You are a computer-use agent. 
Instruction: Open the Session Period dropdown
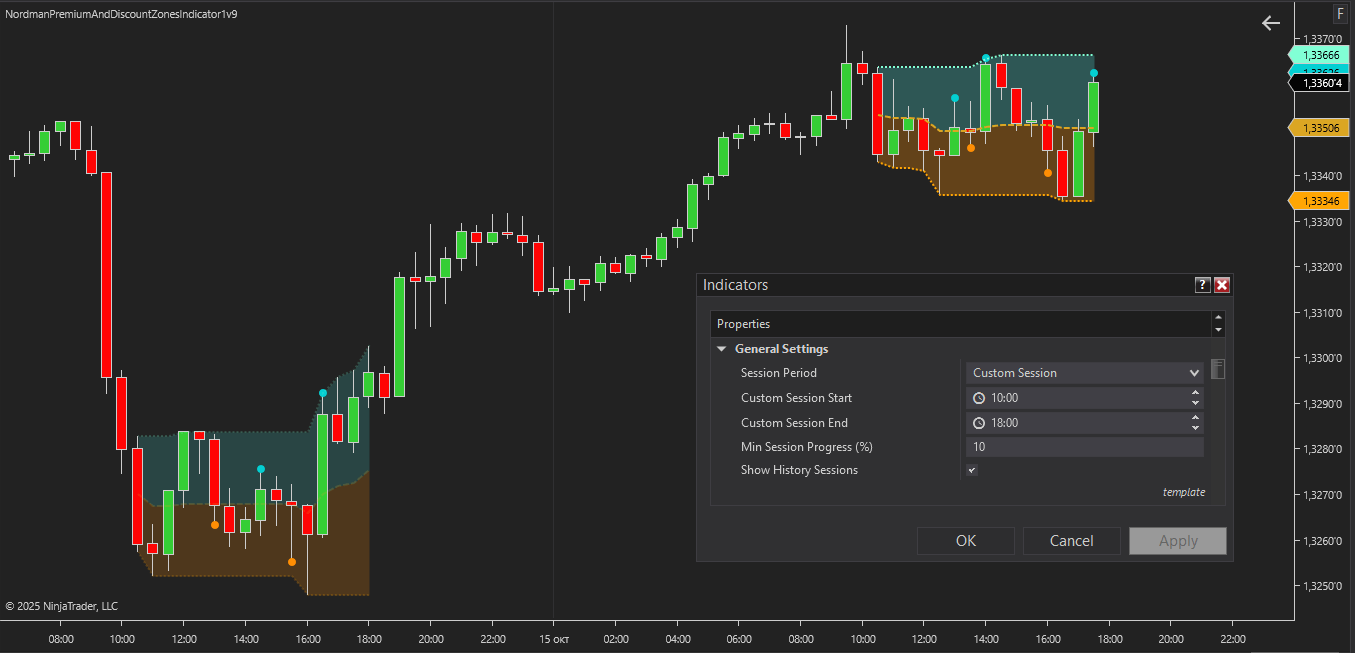coord(1085,373)
